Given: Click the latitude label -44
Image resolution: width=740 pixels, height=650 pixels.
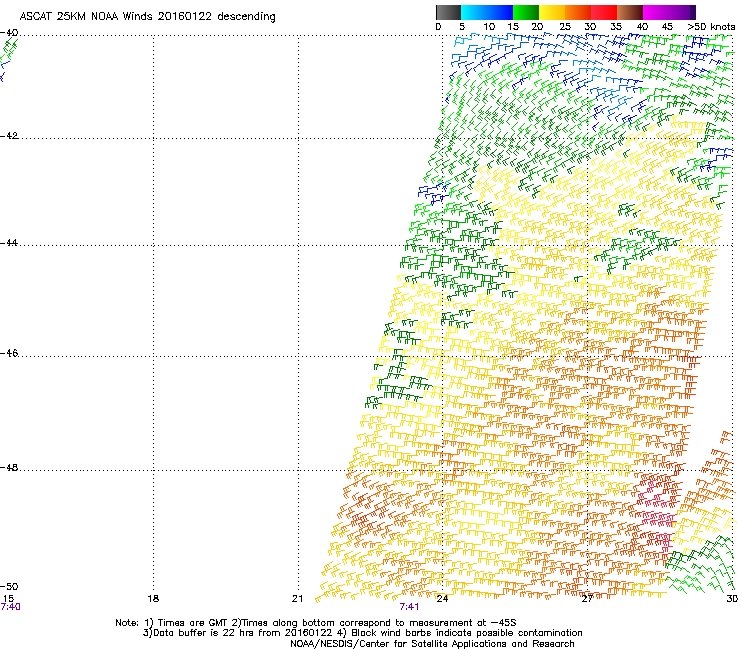Looking at the screenshot, I should (x=9, y=243).
